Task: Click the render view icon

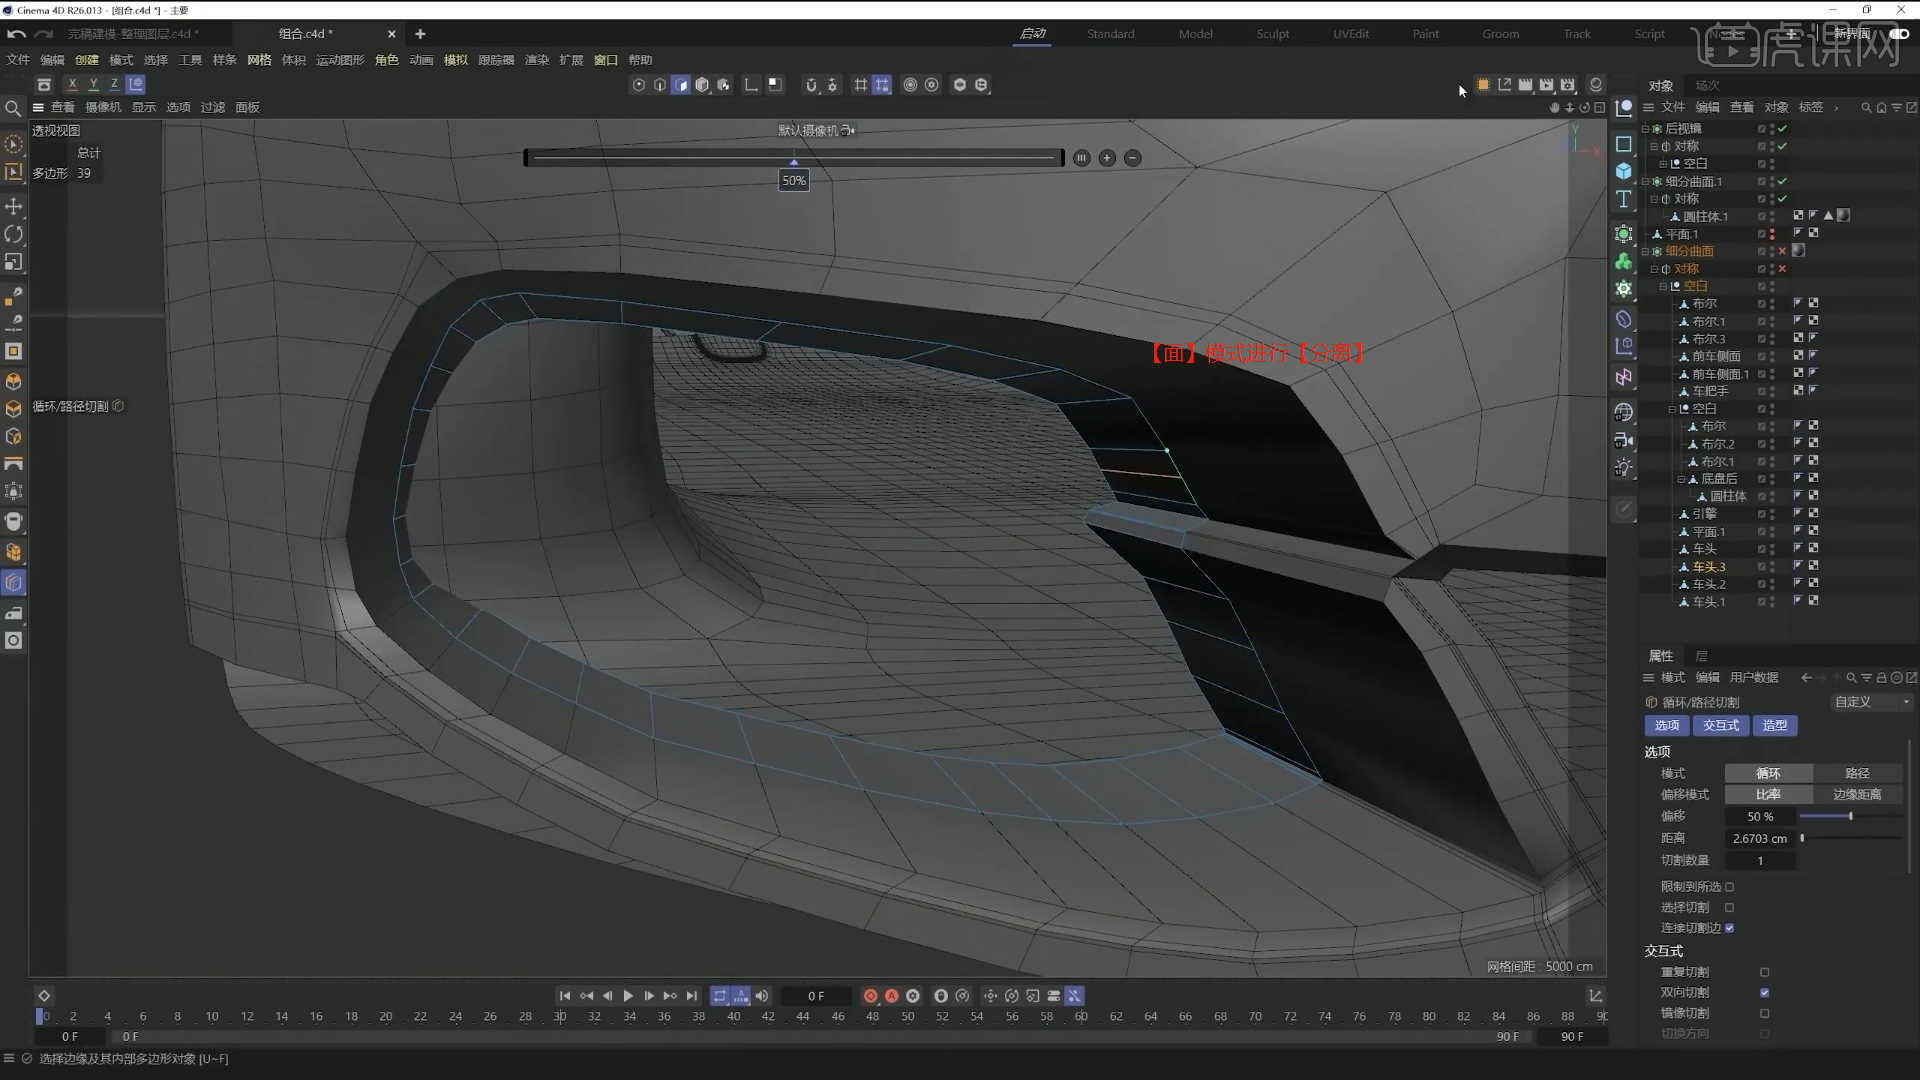Action: (1525, 85)
